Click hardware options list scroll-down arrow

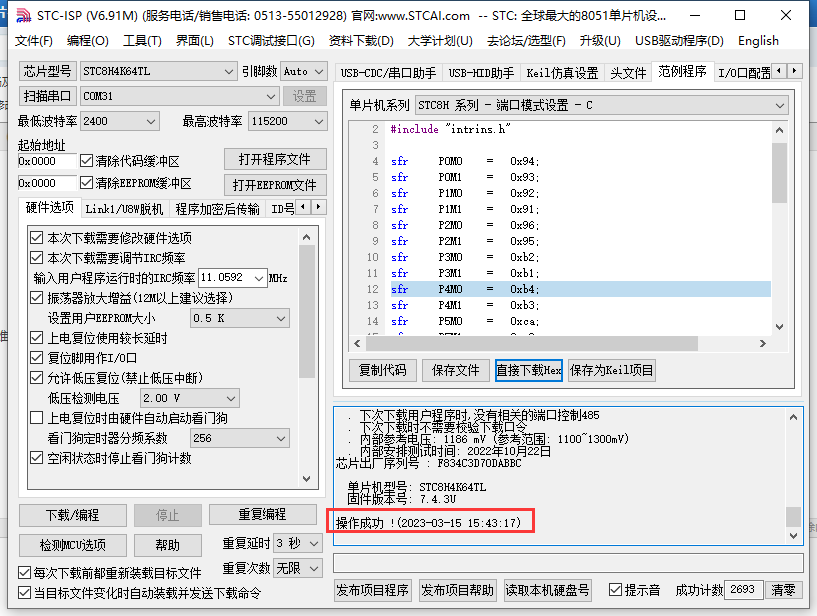point(306,478)
